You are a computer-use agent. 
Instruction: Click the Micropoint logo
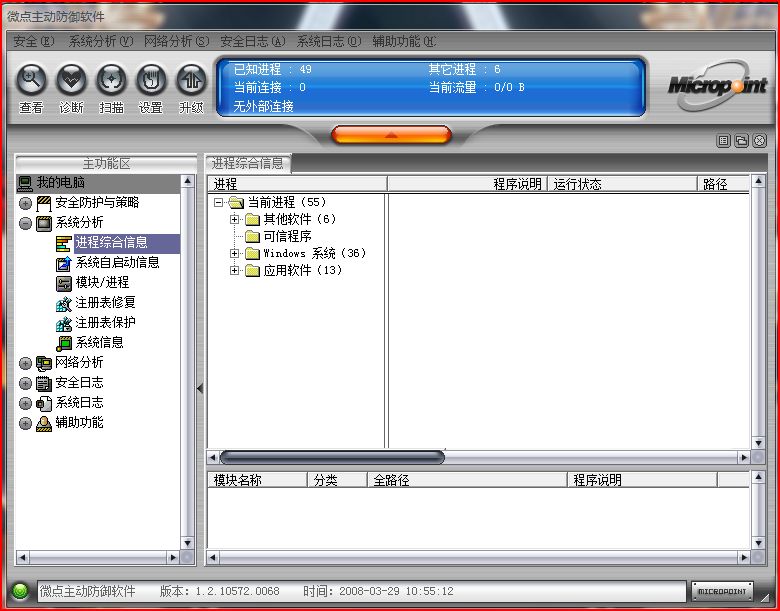pos(717,86)
